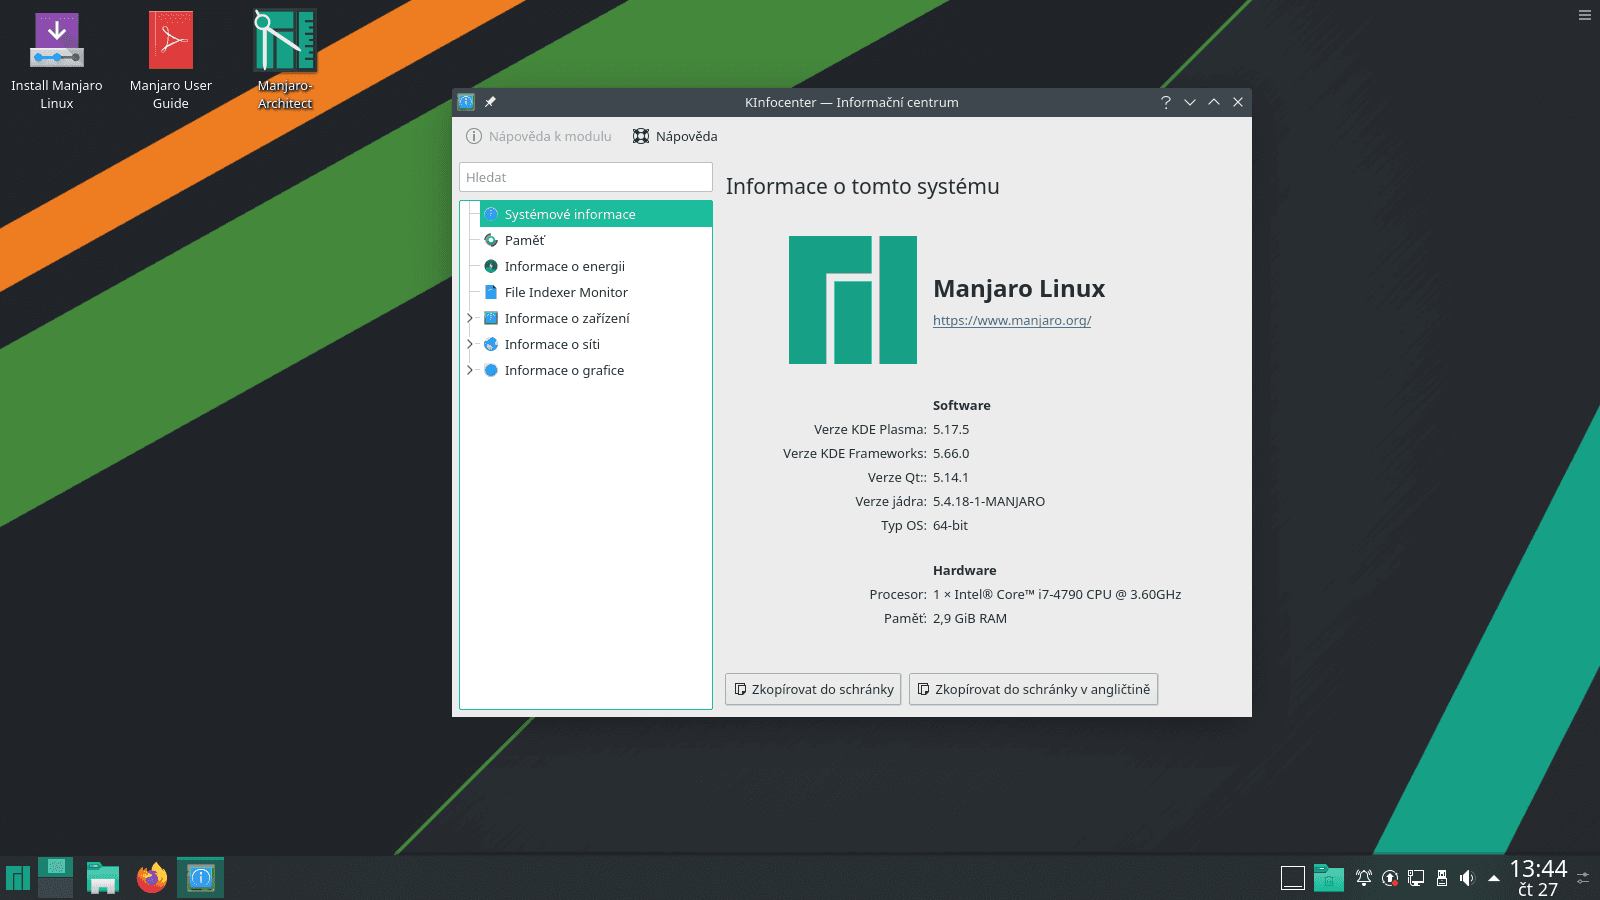Open the Informace o energii energy icon
This screenshot has height=900, width=1600.
pyautogui.click(x=490, y=266)
